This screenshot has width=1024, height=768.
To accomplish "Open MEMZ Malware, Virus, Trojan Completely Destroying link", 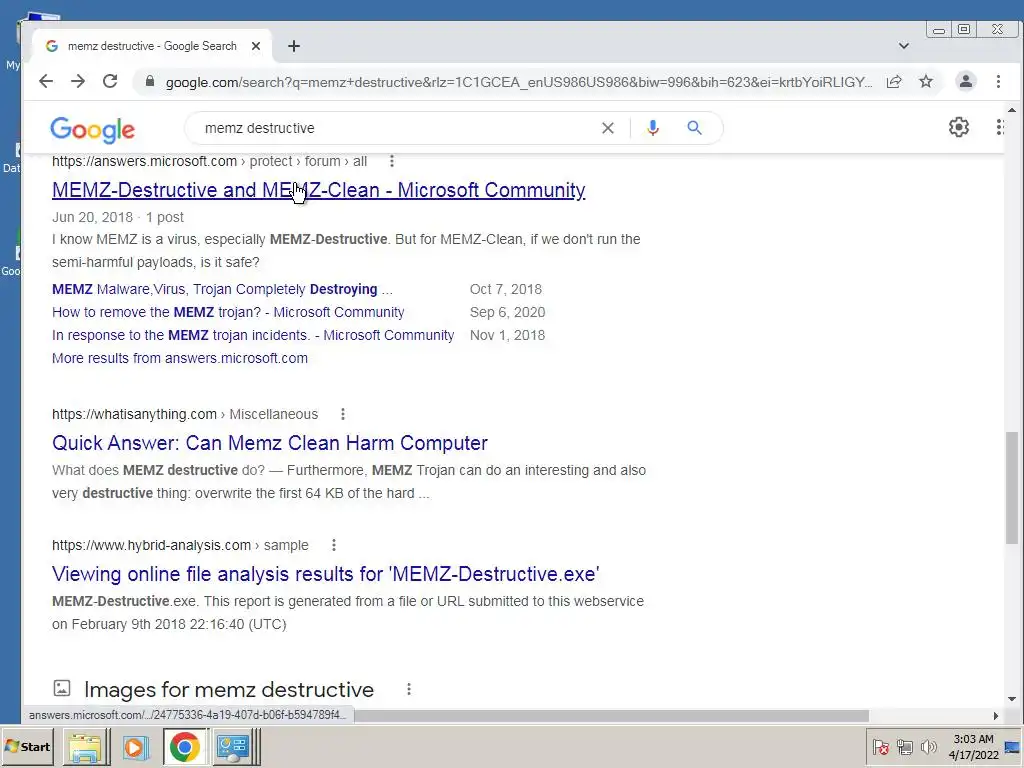I will coord(223,289).
